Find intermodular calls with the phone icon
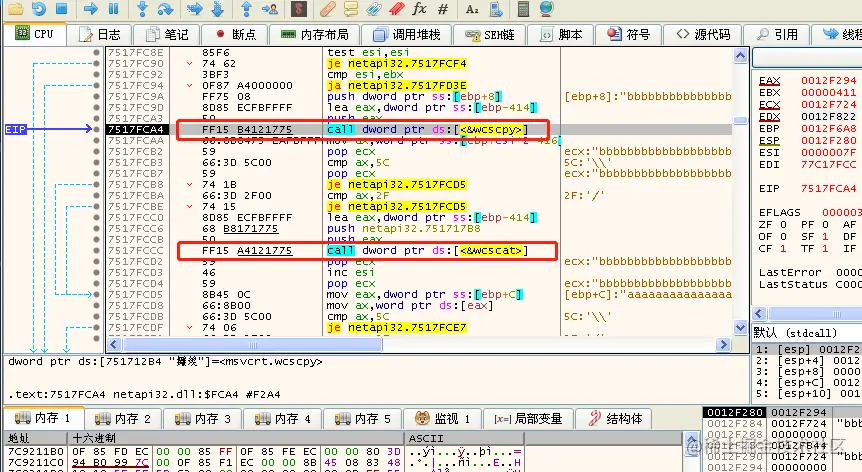This screenshot has height=472, width=862. (x=496, y=8)
